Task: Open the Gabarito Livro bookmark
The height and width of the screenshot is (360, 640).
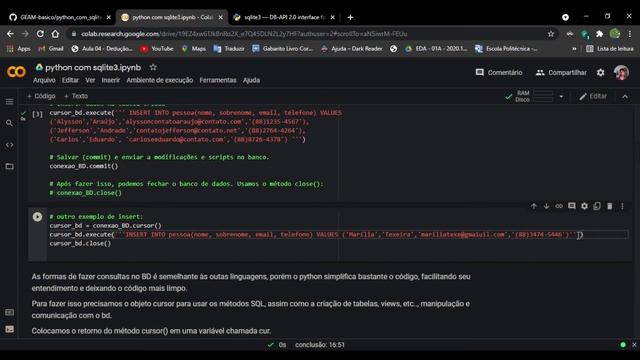Action: click(282, 49)
